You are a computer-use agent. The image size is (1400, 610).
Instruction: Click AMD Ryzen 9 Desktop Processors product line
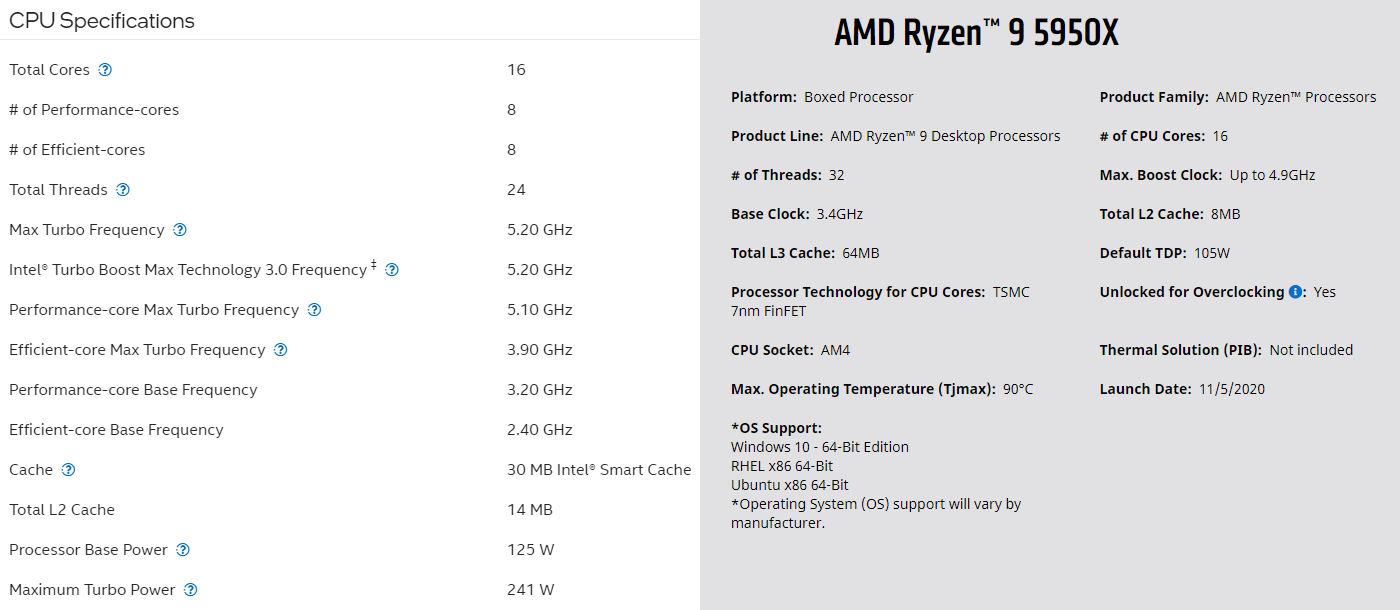point(945,136)
